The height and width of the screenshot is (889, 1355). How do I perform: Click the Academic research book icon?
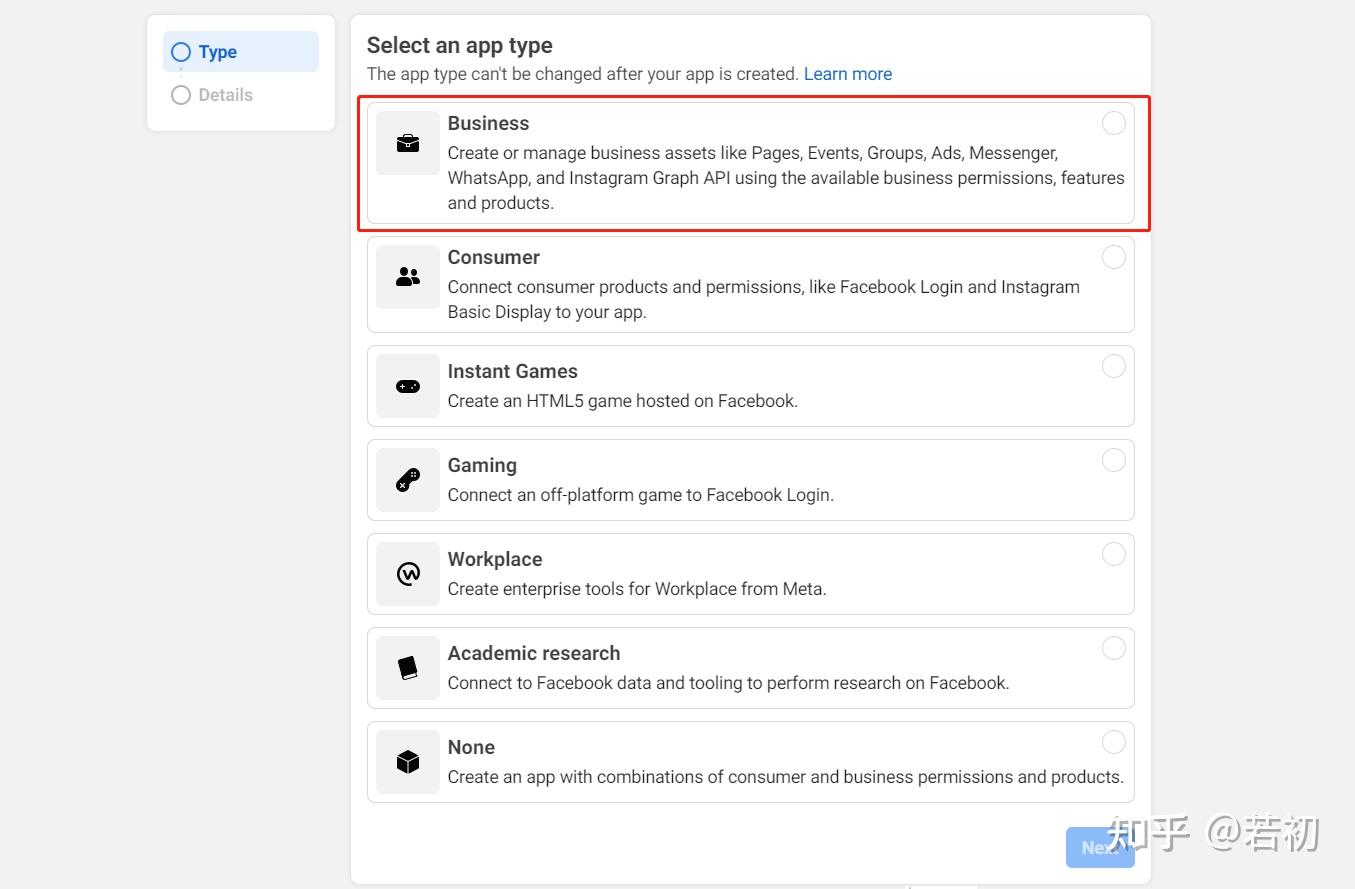pyautogui.click(x=408, y=668)
